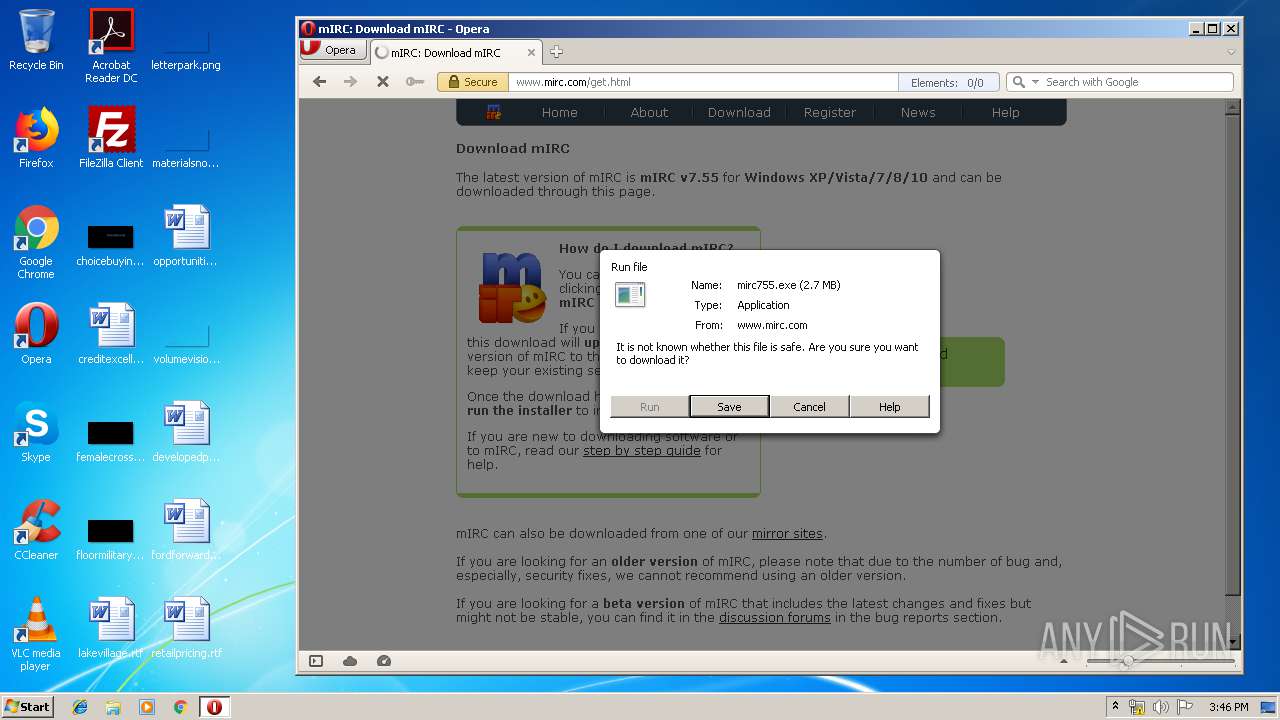
Task: Select the retailpricing.rtf document
Action: (186, 628)
